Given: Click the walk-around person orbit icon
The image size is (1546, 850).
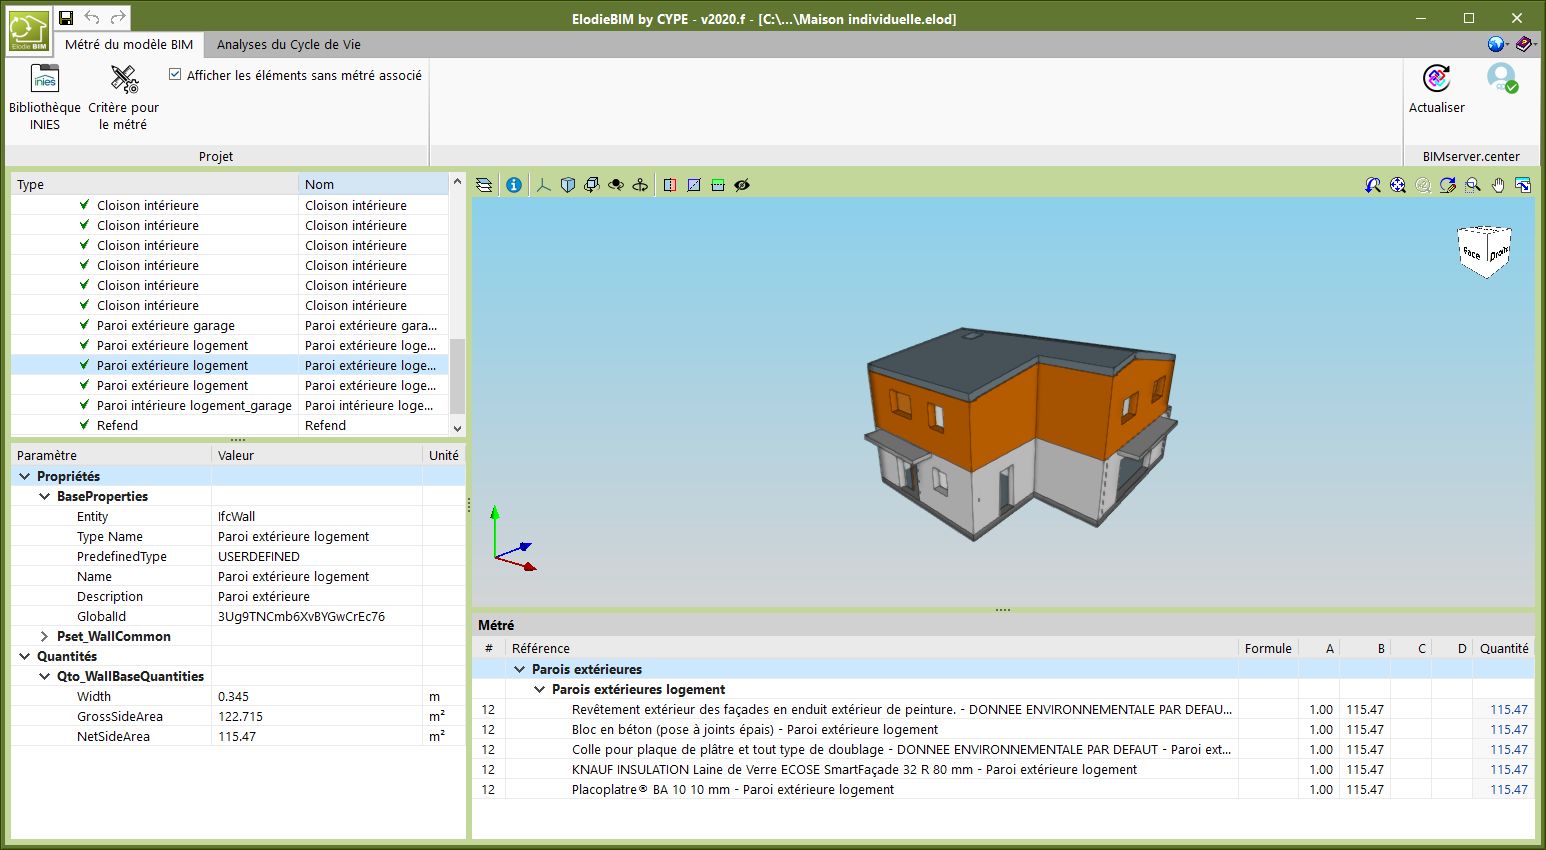Looking at the screenshot, I should (640, 185).
